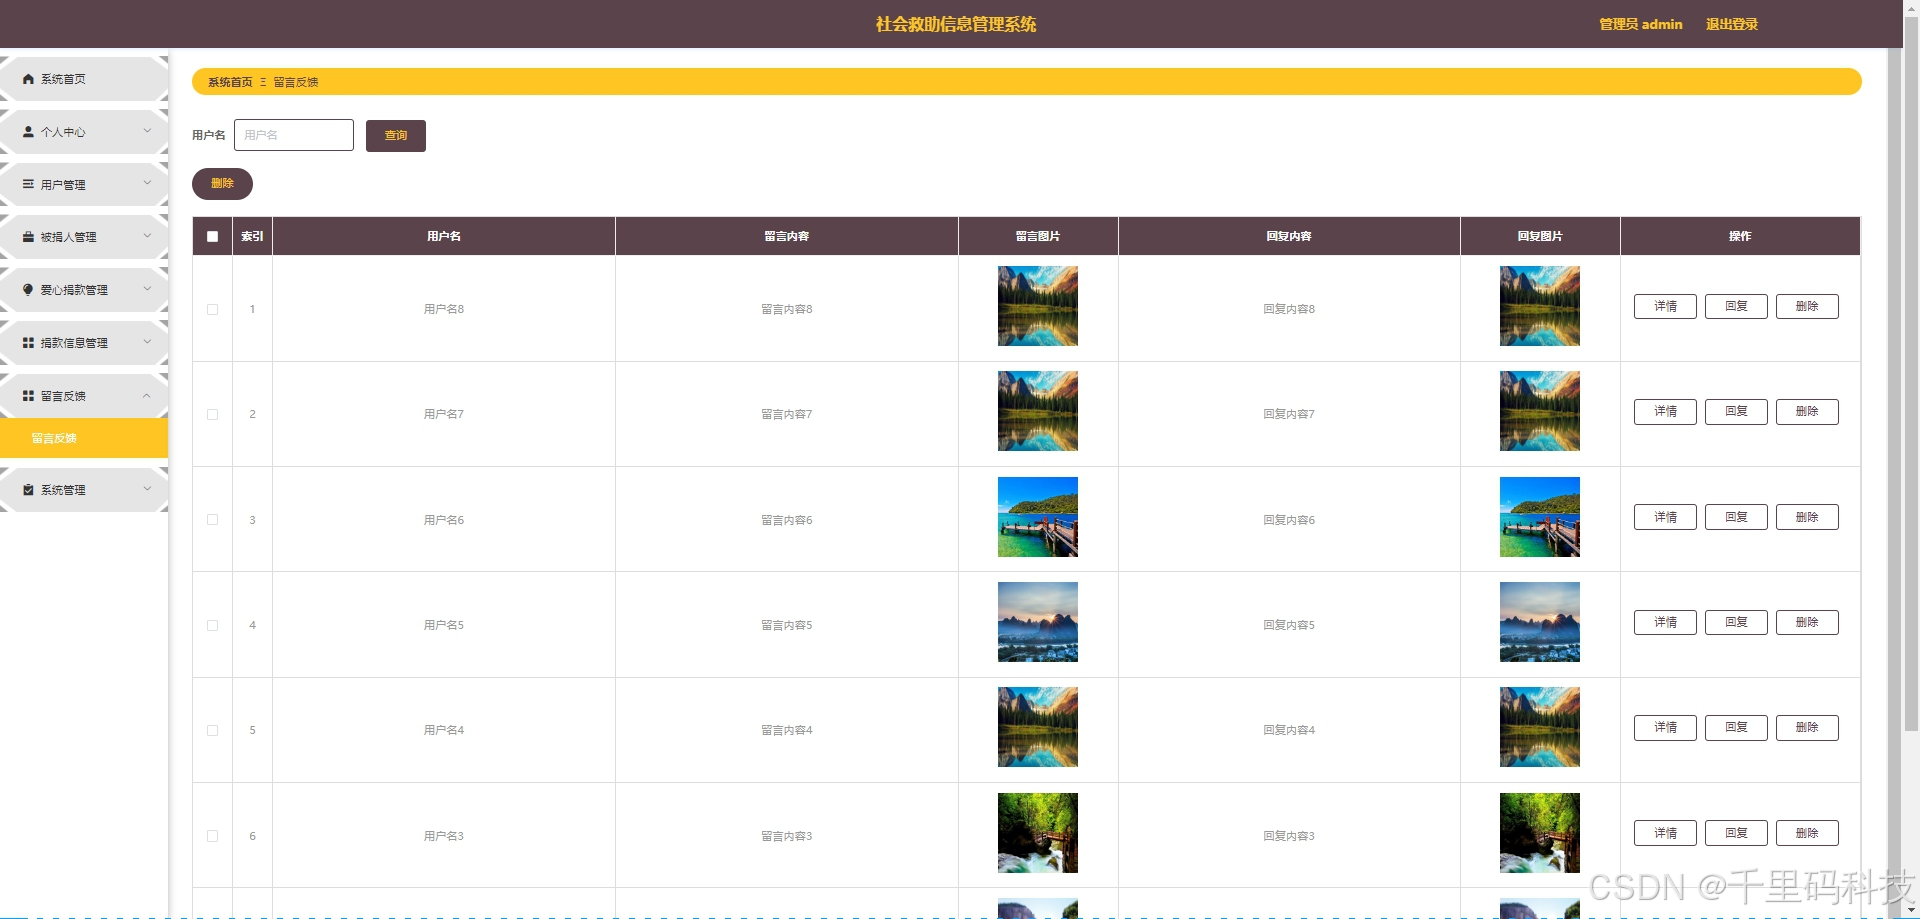This screenshot has height=919, width=1920.
Task: Check the checkbox for row 用户名4
Action: 212,730
